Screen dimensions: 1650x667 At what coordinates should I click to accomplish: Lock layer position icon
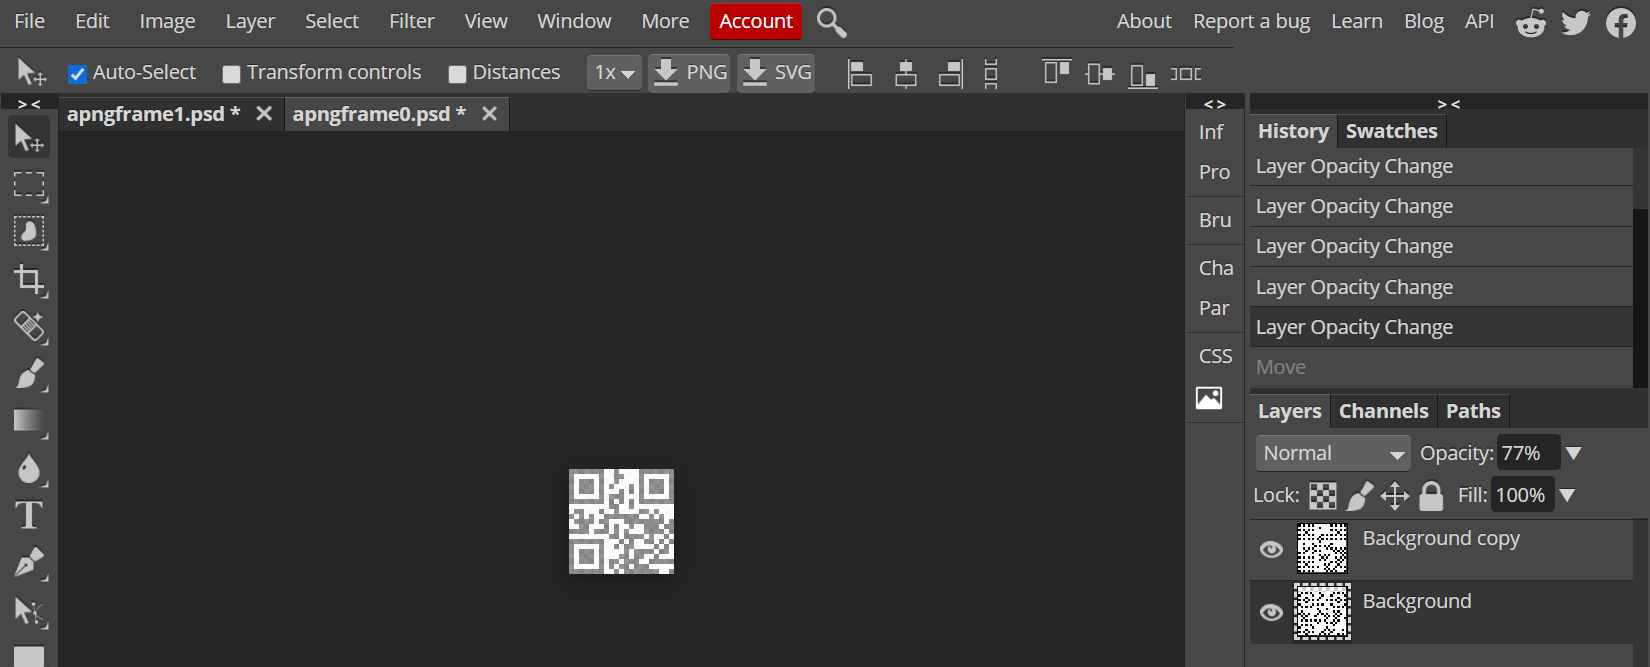1395,495
